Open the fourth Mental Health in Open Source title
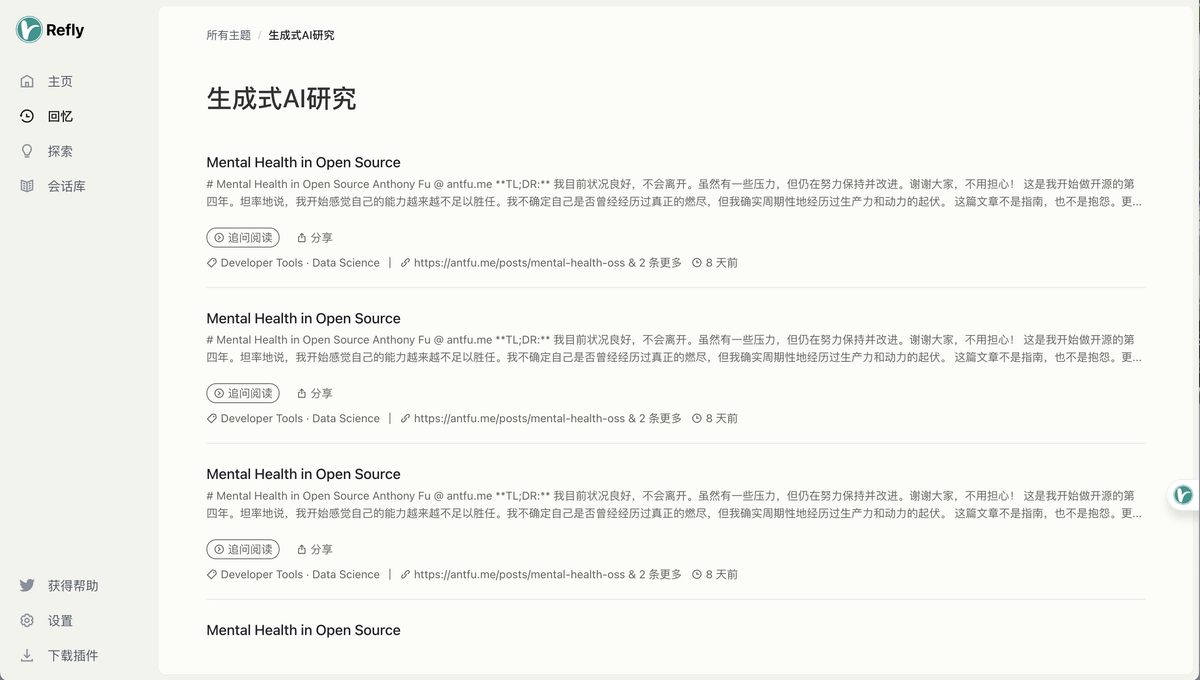The image size is (1200, 680). pos(303,630)
